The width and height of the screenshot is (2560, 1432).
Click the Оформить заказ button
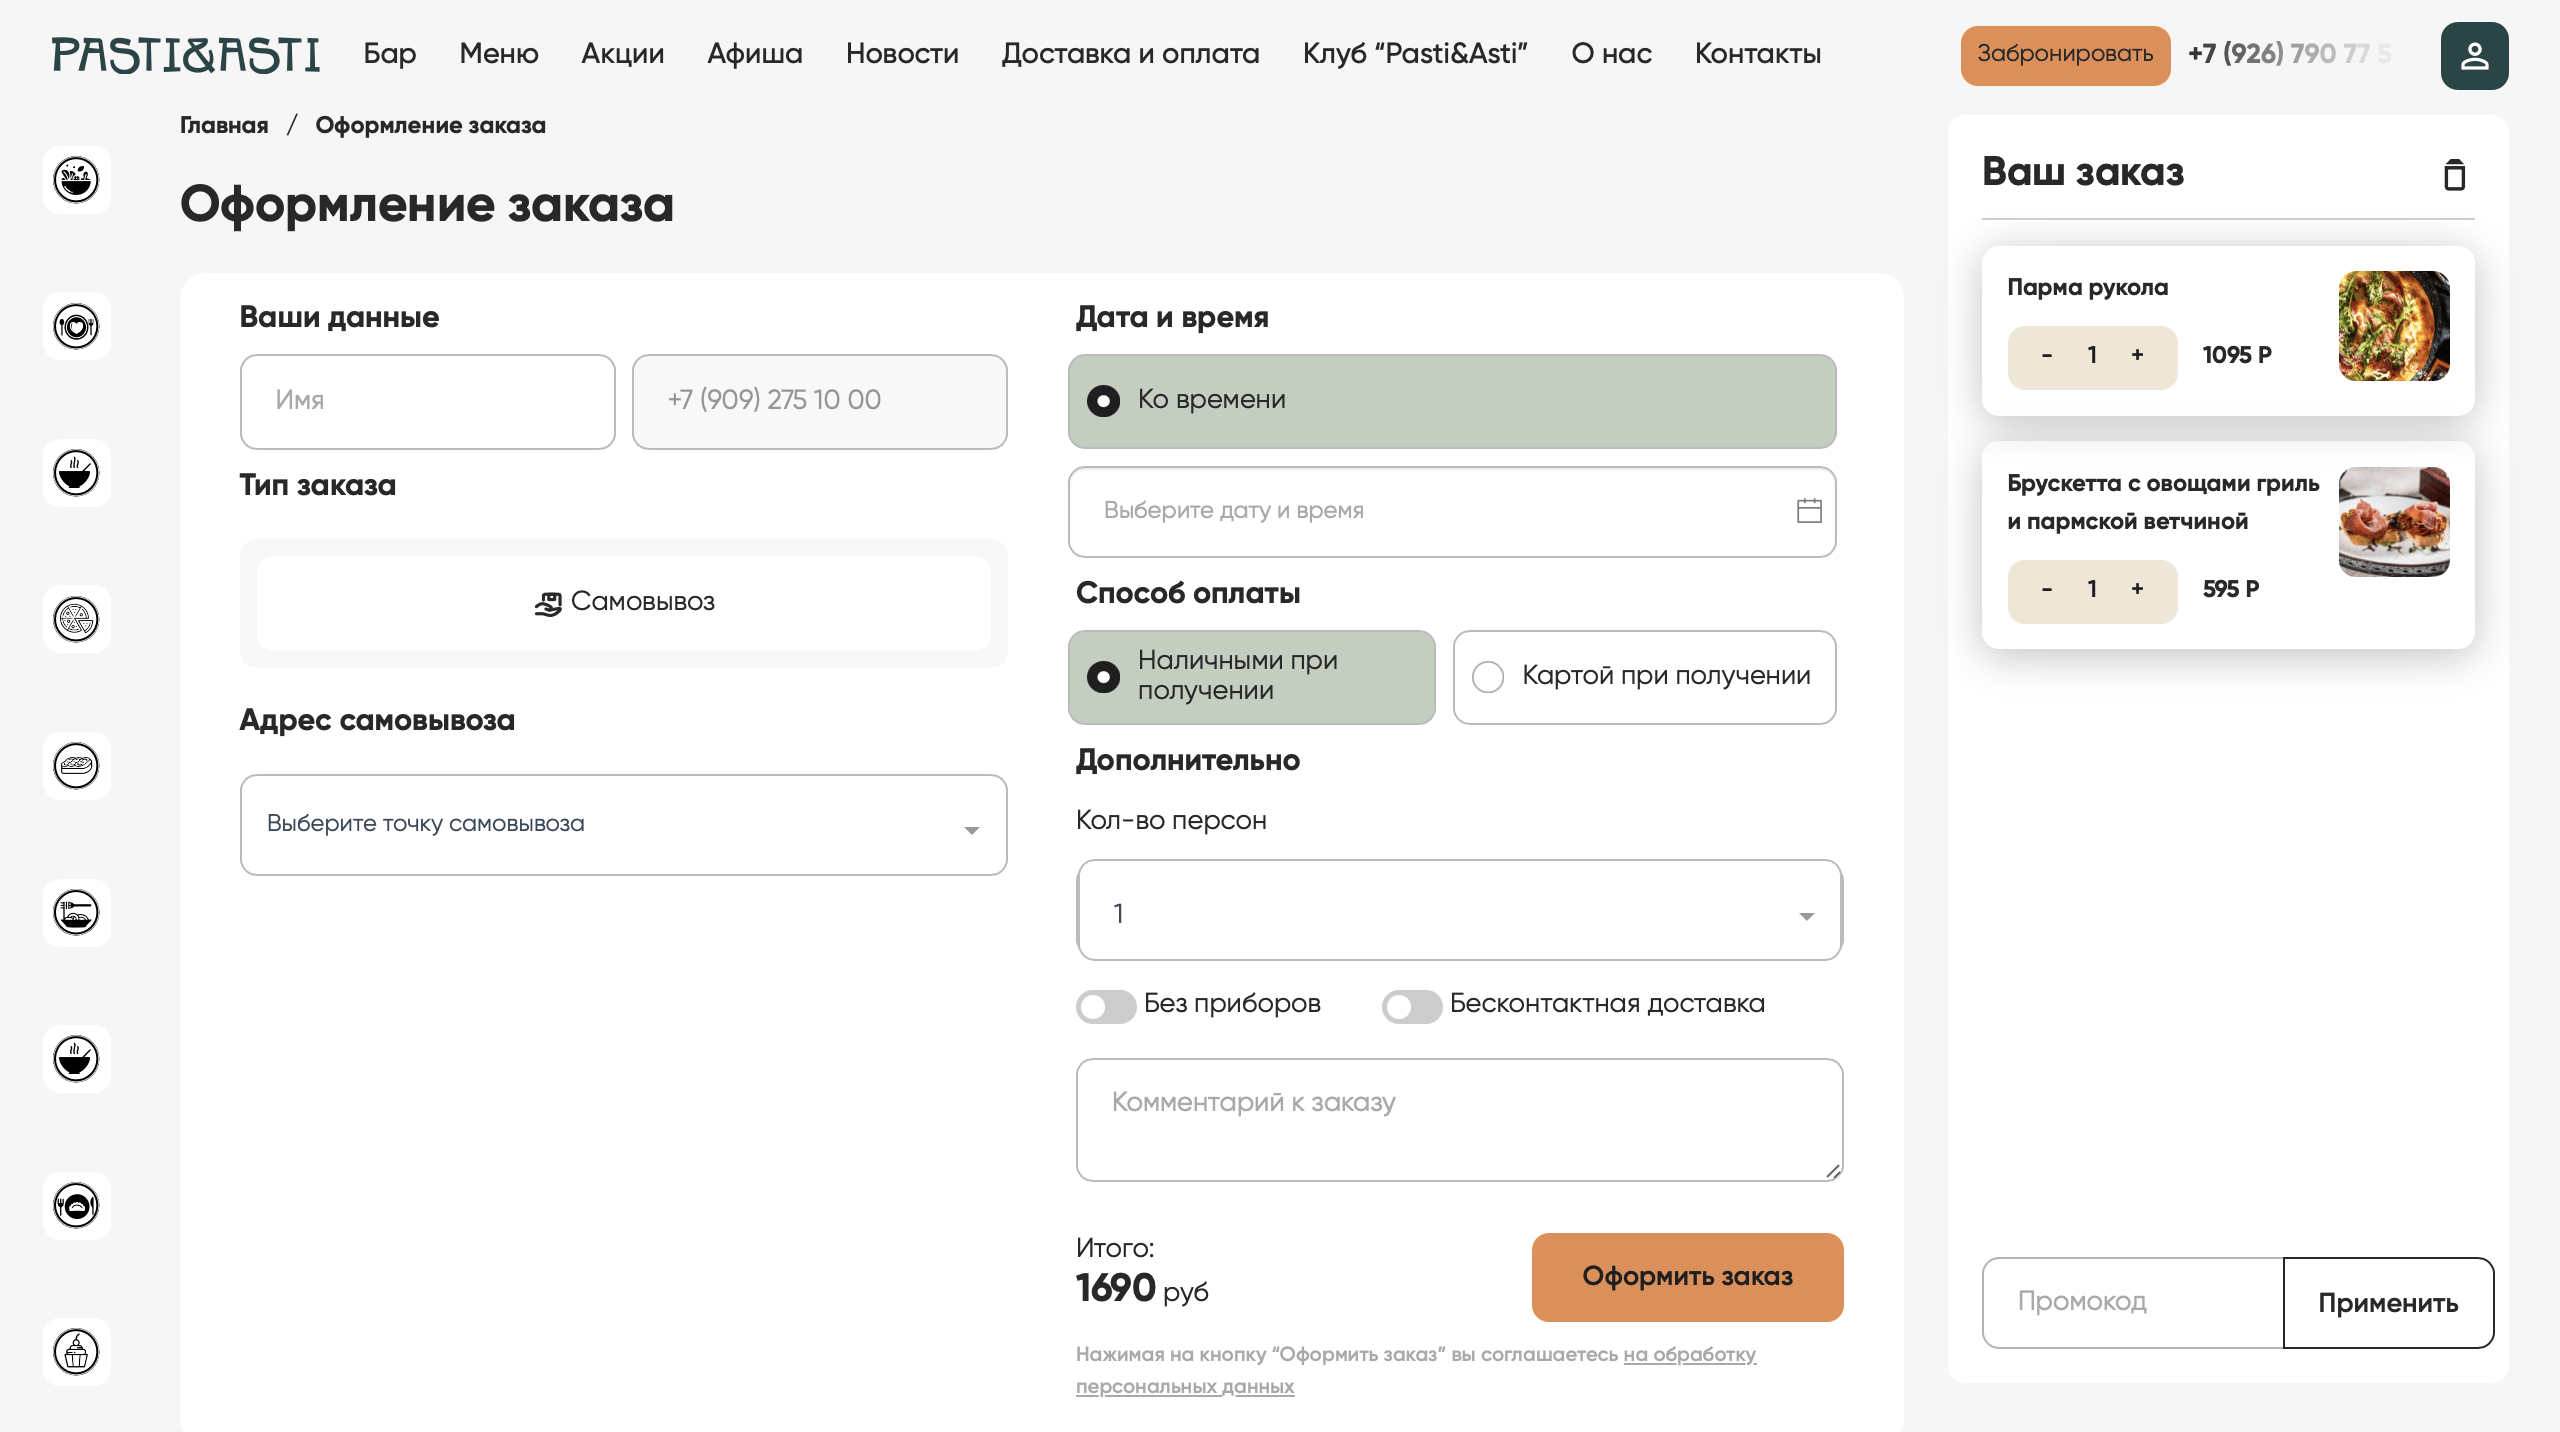click(x=1687, y=1277)
